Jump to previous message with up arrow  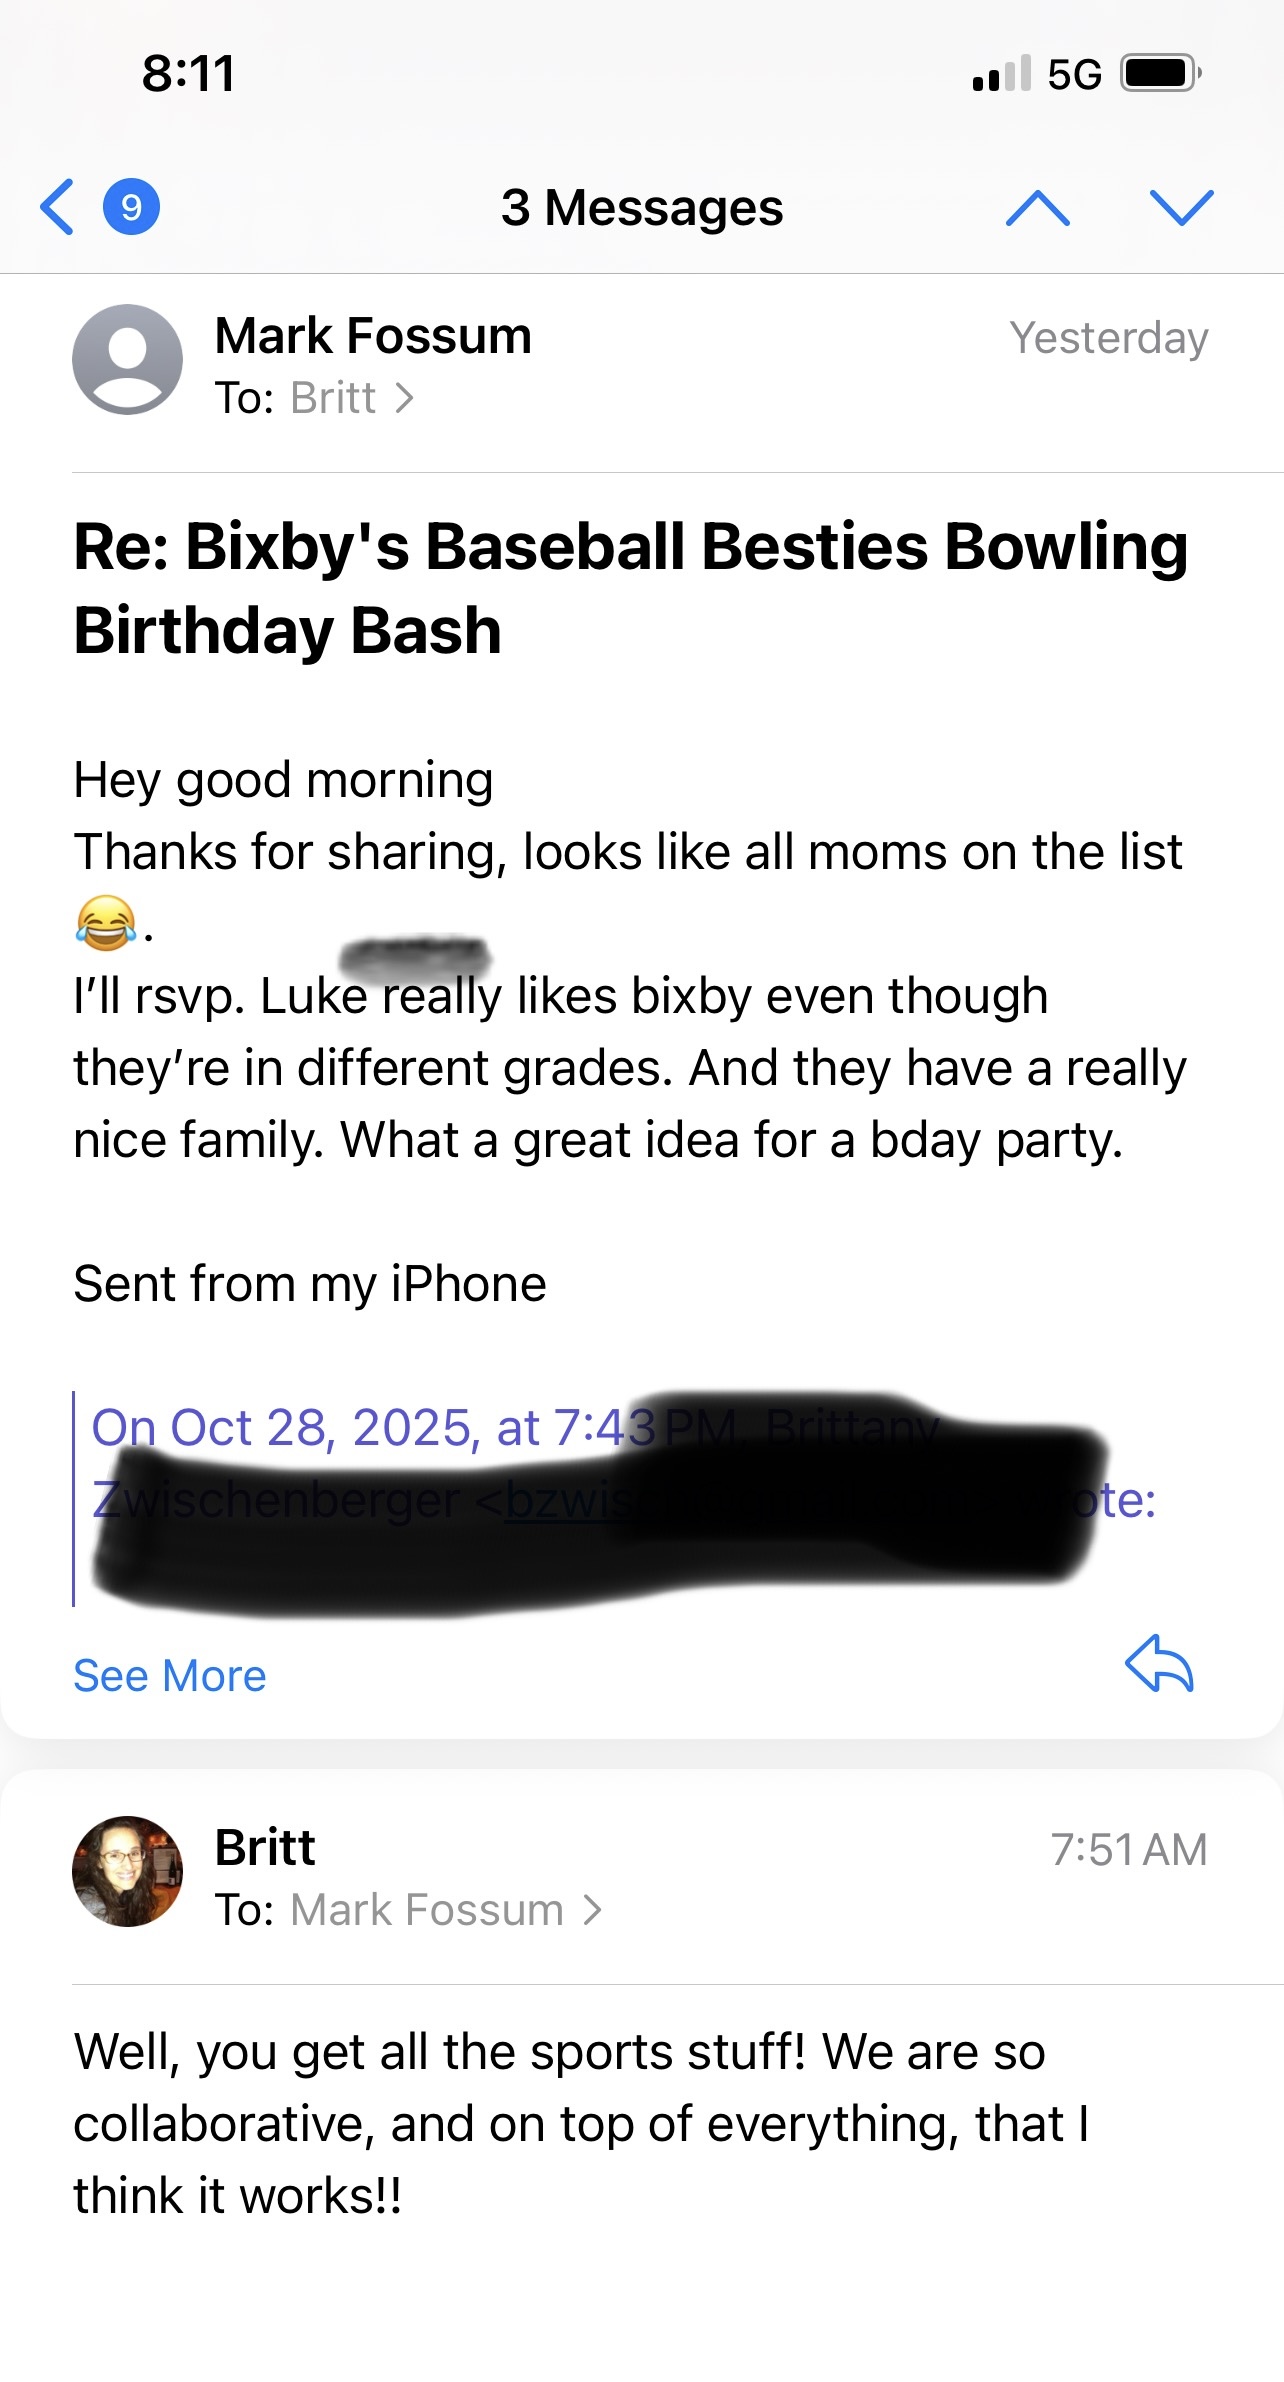[x=1037, y=207]
